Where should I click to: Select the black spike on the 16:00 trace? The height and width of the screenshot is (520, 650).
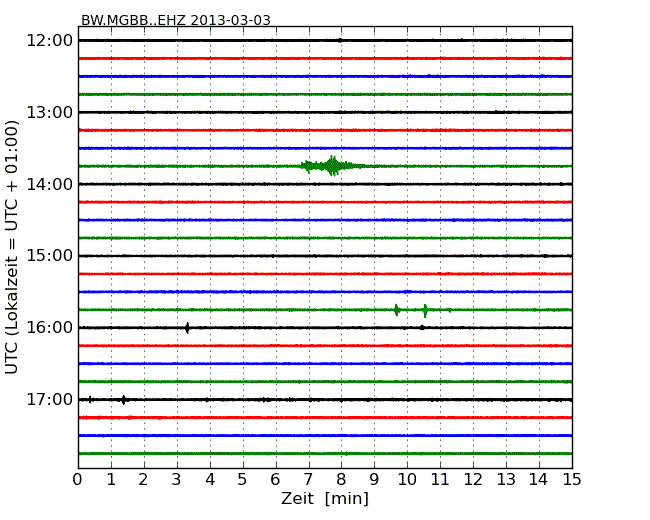(187, 328)
